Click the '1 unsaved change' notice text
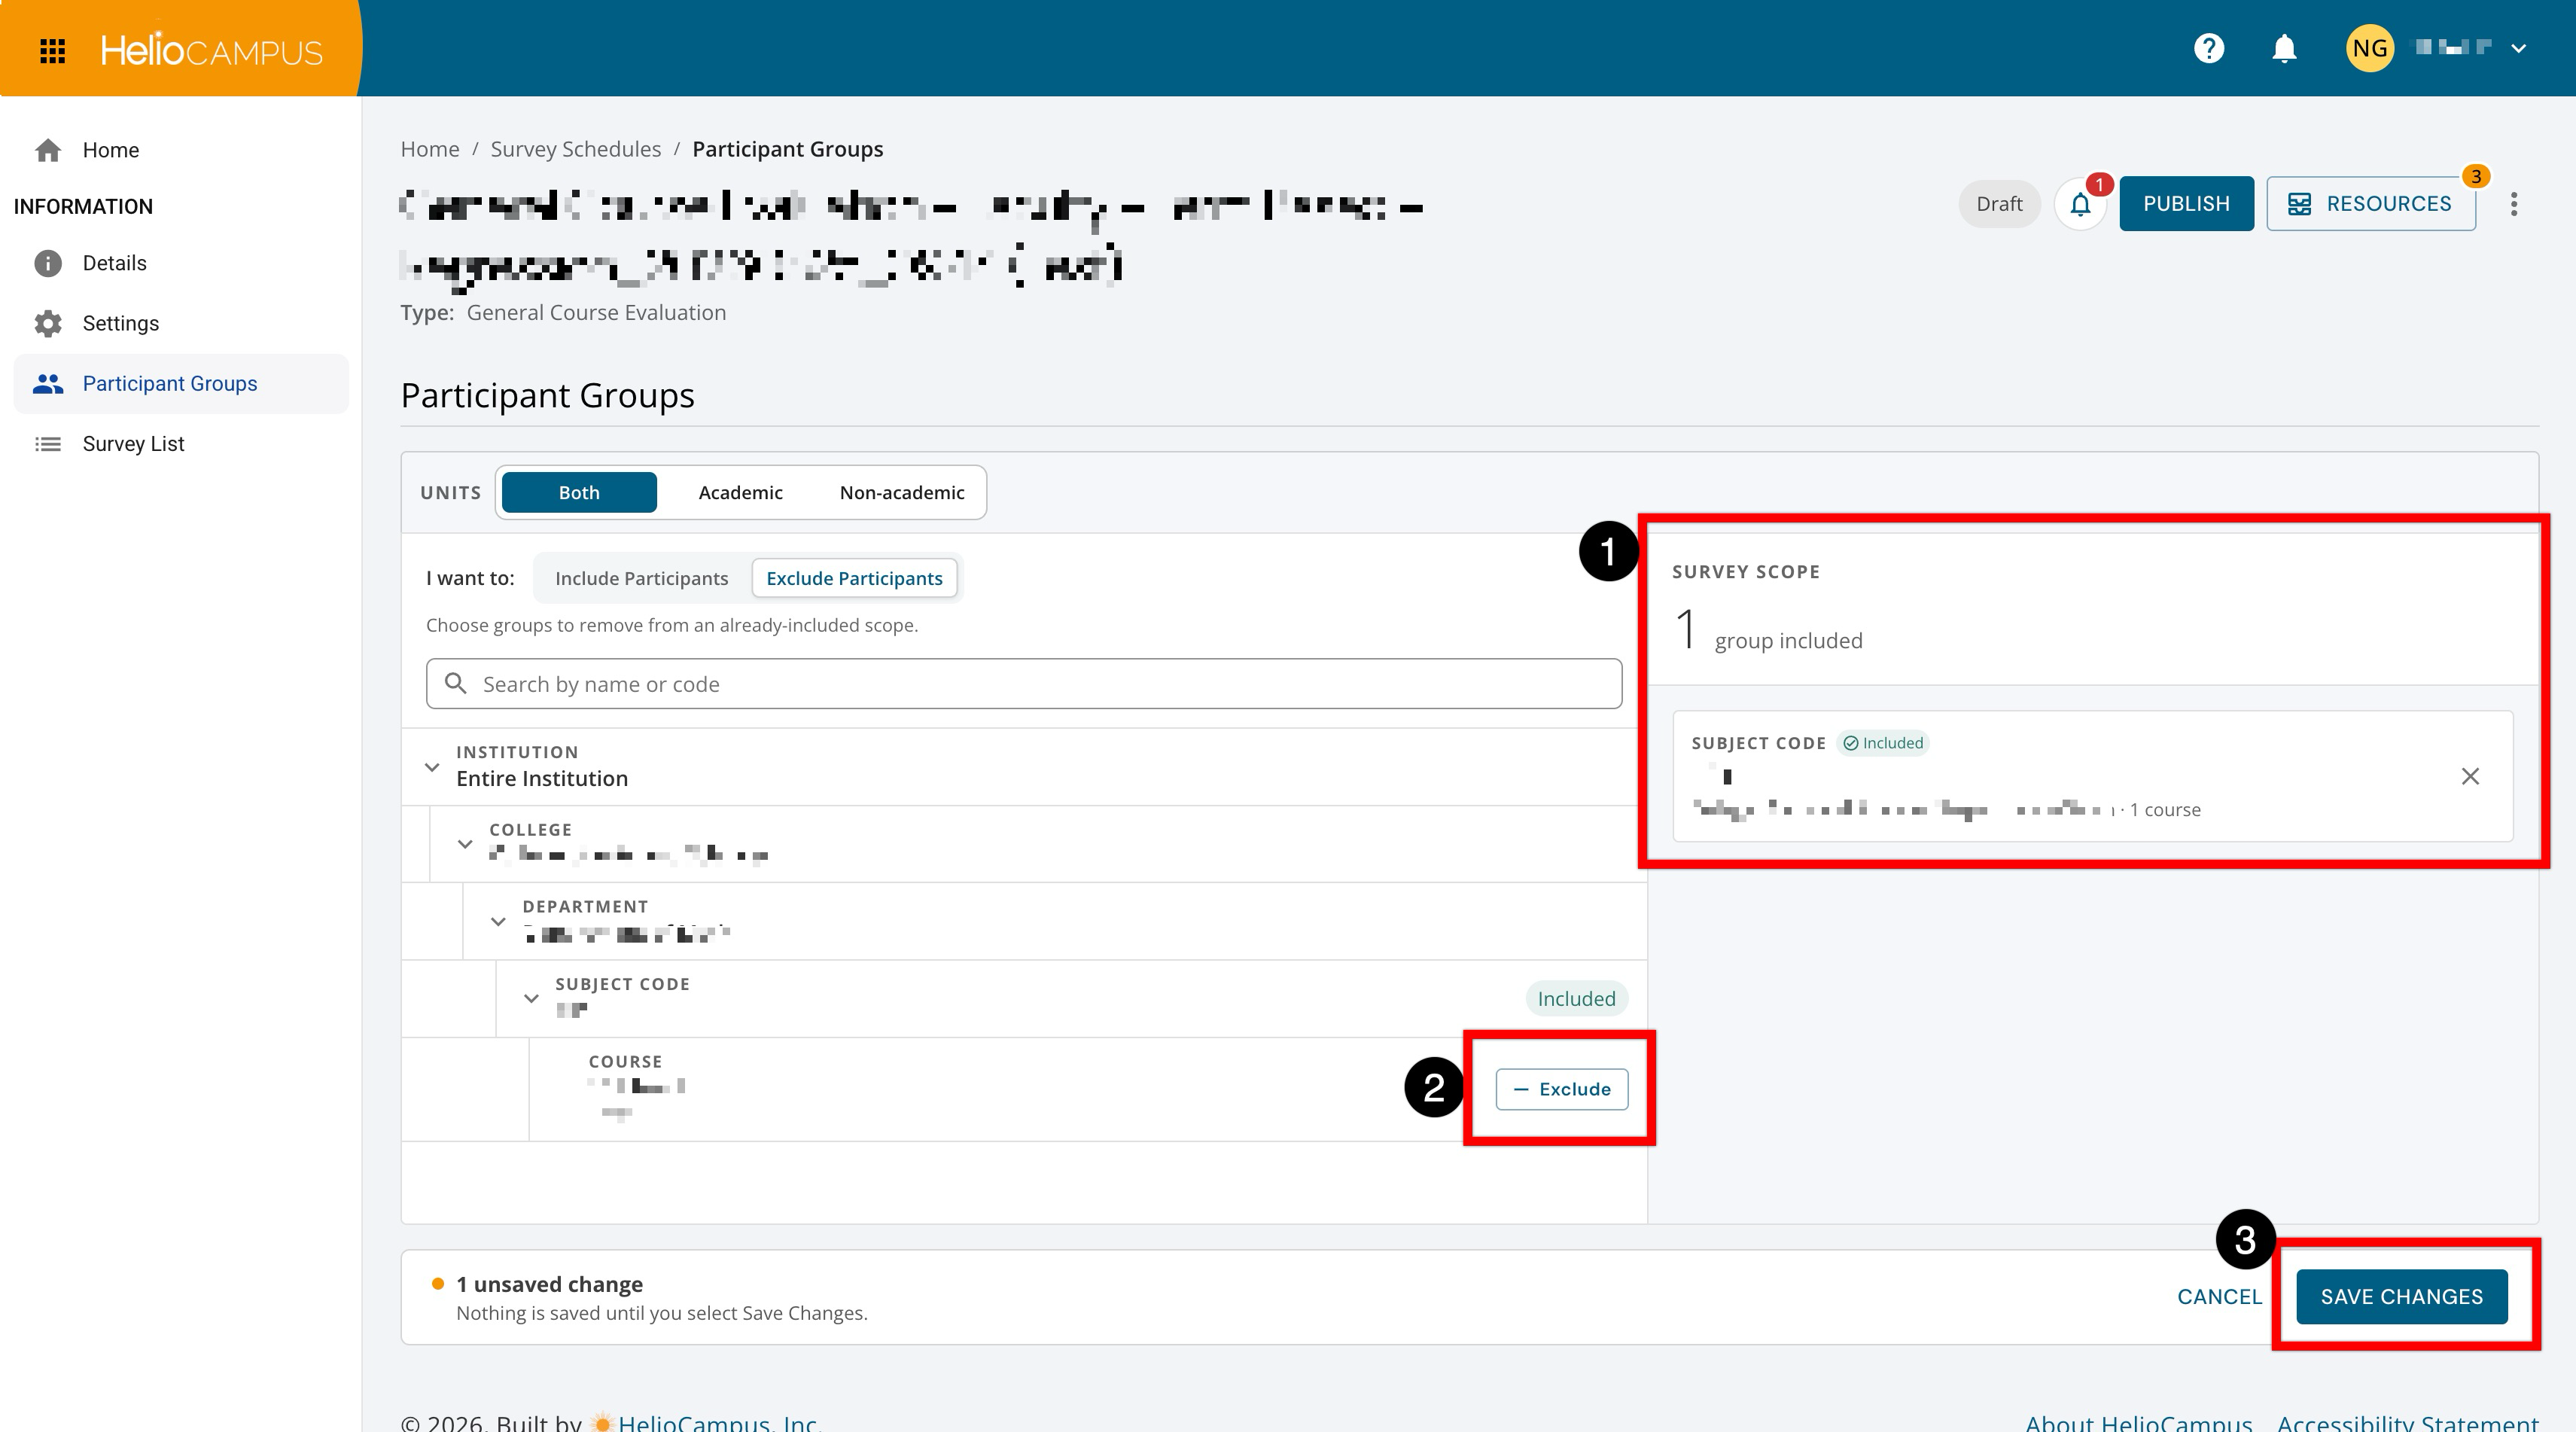The width and height of the screenshot is (2576, 1432). click(549, 1284)
